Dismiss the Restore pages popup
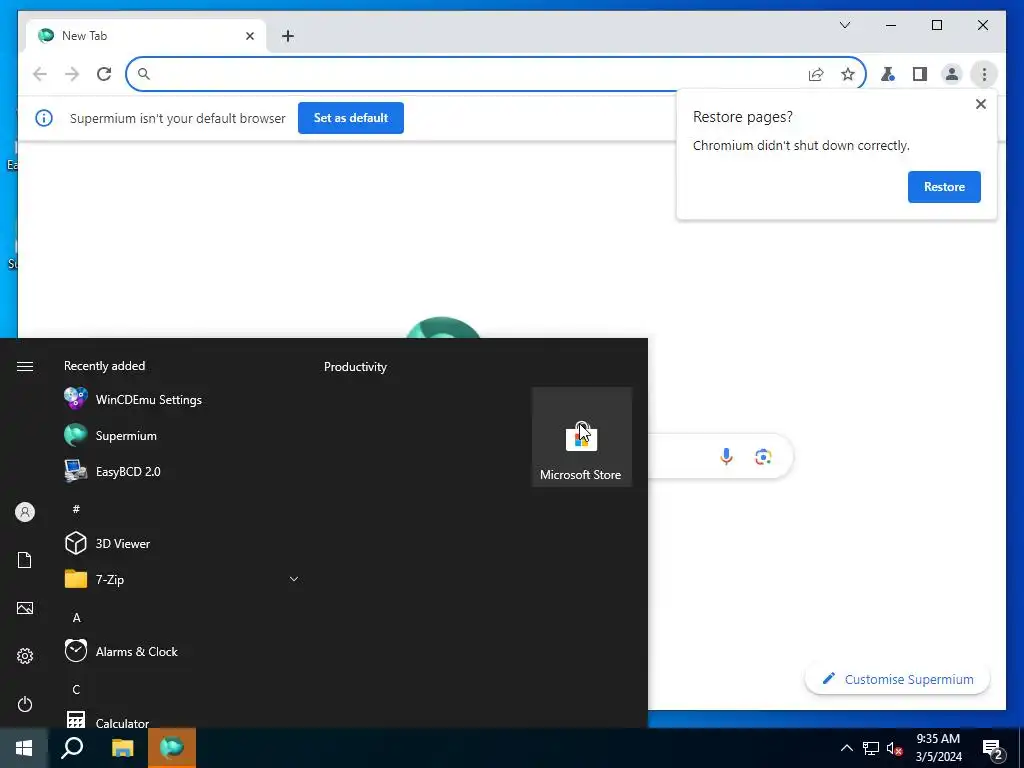The width and height of the screenshot is (1024, 768). 980,104
